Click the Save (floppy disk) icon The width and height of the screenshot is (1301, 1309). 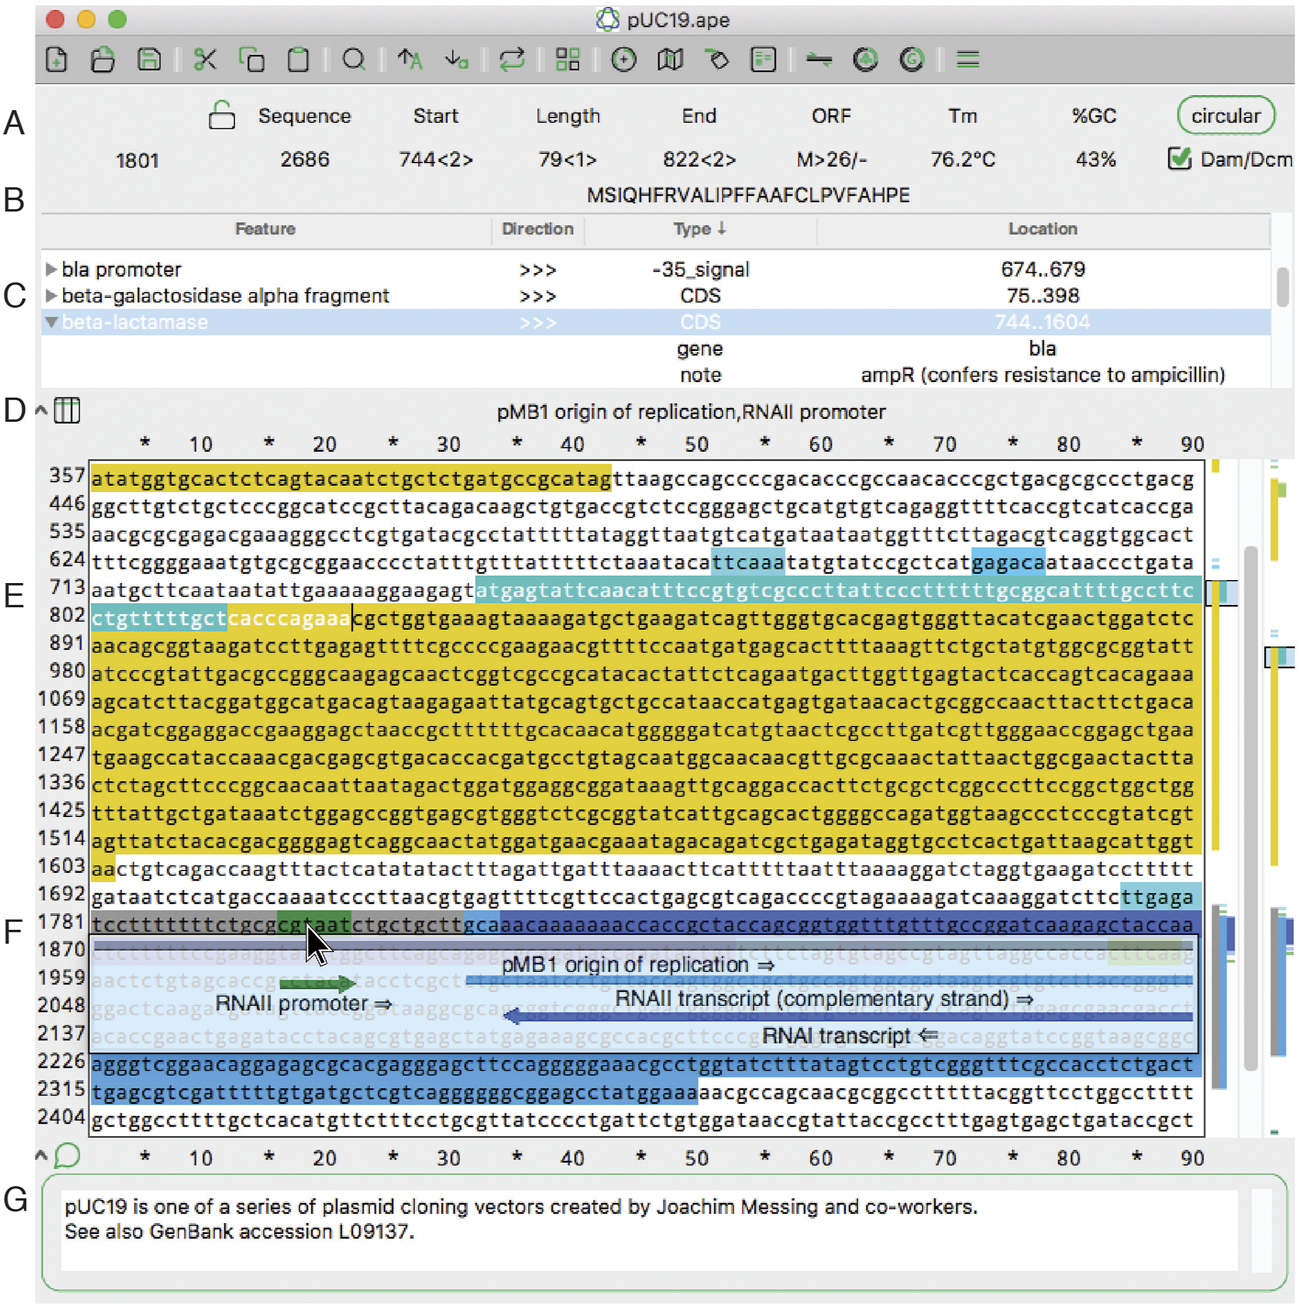[x=150, y=60]
